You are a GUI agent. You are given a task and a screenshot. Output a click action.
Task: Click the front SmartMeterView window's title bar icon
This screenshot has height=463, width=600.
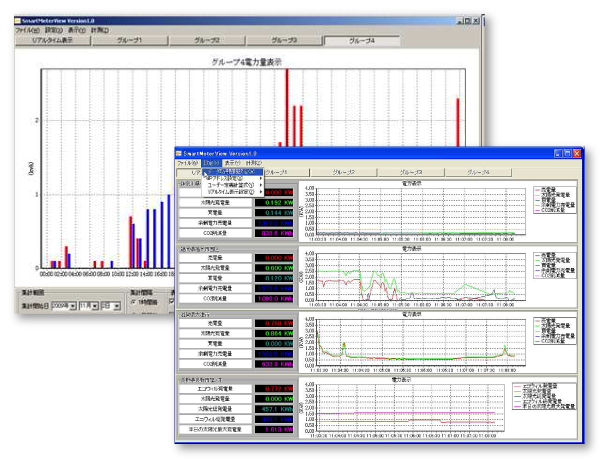coord(178,153)
